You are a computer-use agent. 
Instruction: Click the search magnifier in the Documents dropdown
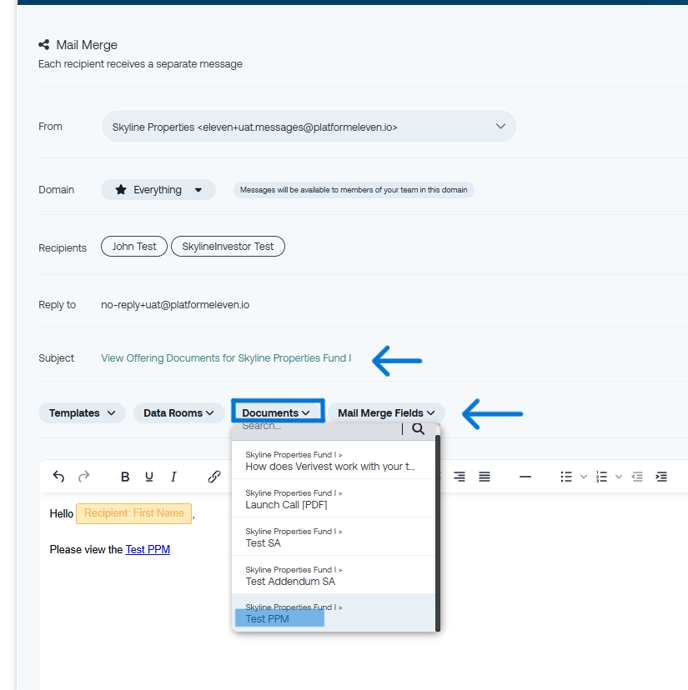[x=418, y=429]
